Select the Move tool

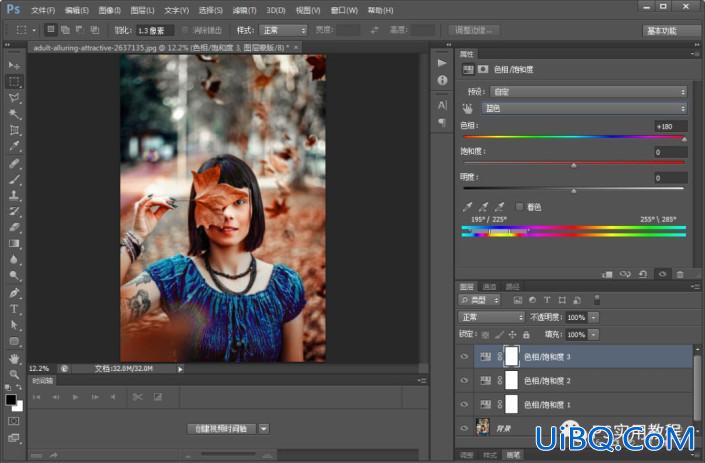[14, 66]
